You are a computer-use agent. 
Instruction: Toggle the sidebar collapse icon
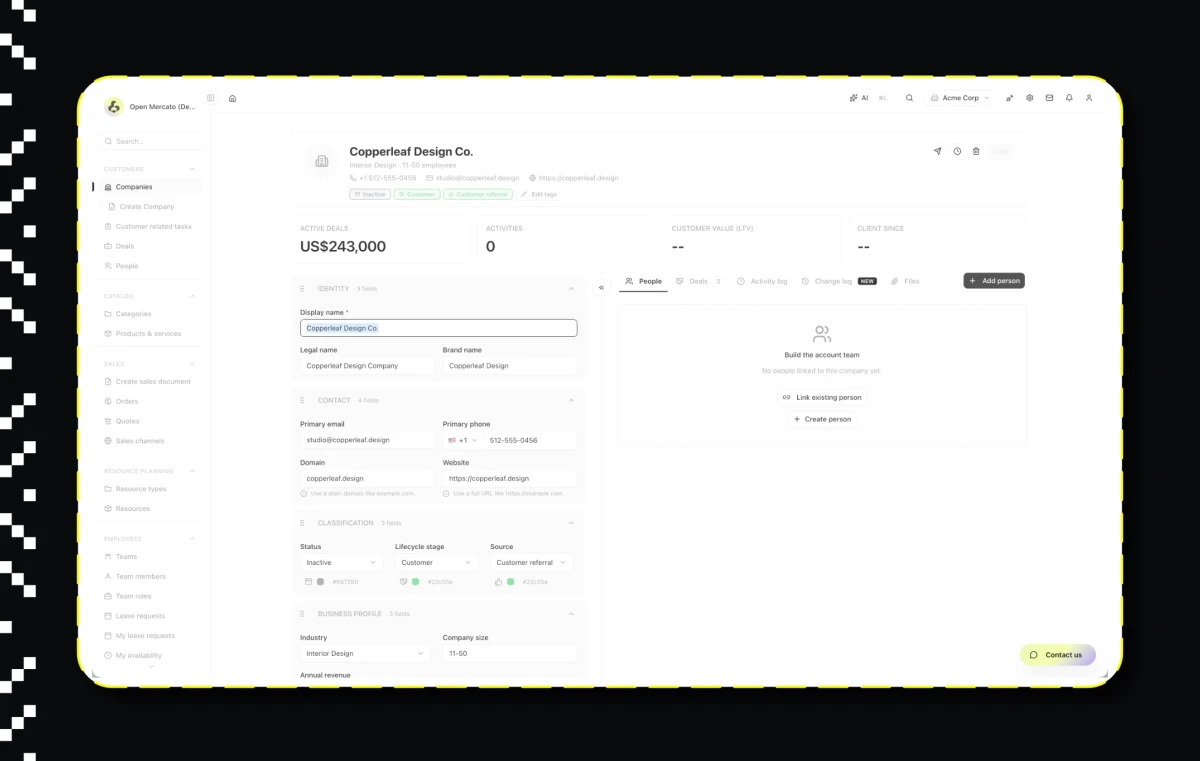(211, 98)
